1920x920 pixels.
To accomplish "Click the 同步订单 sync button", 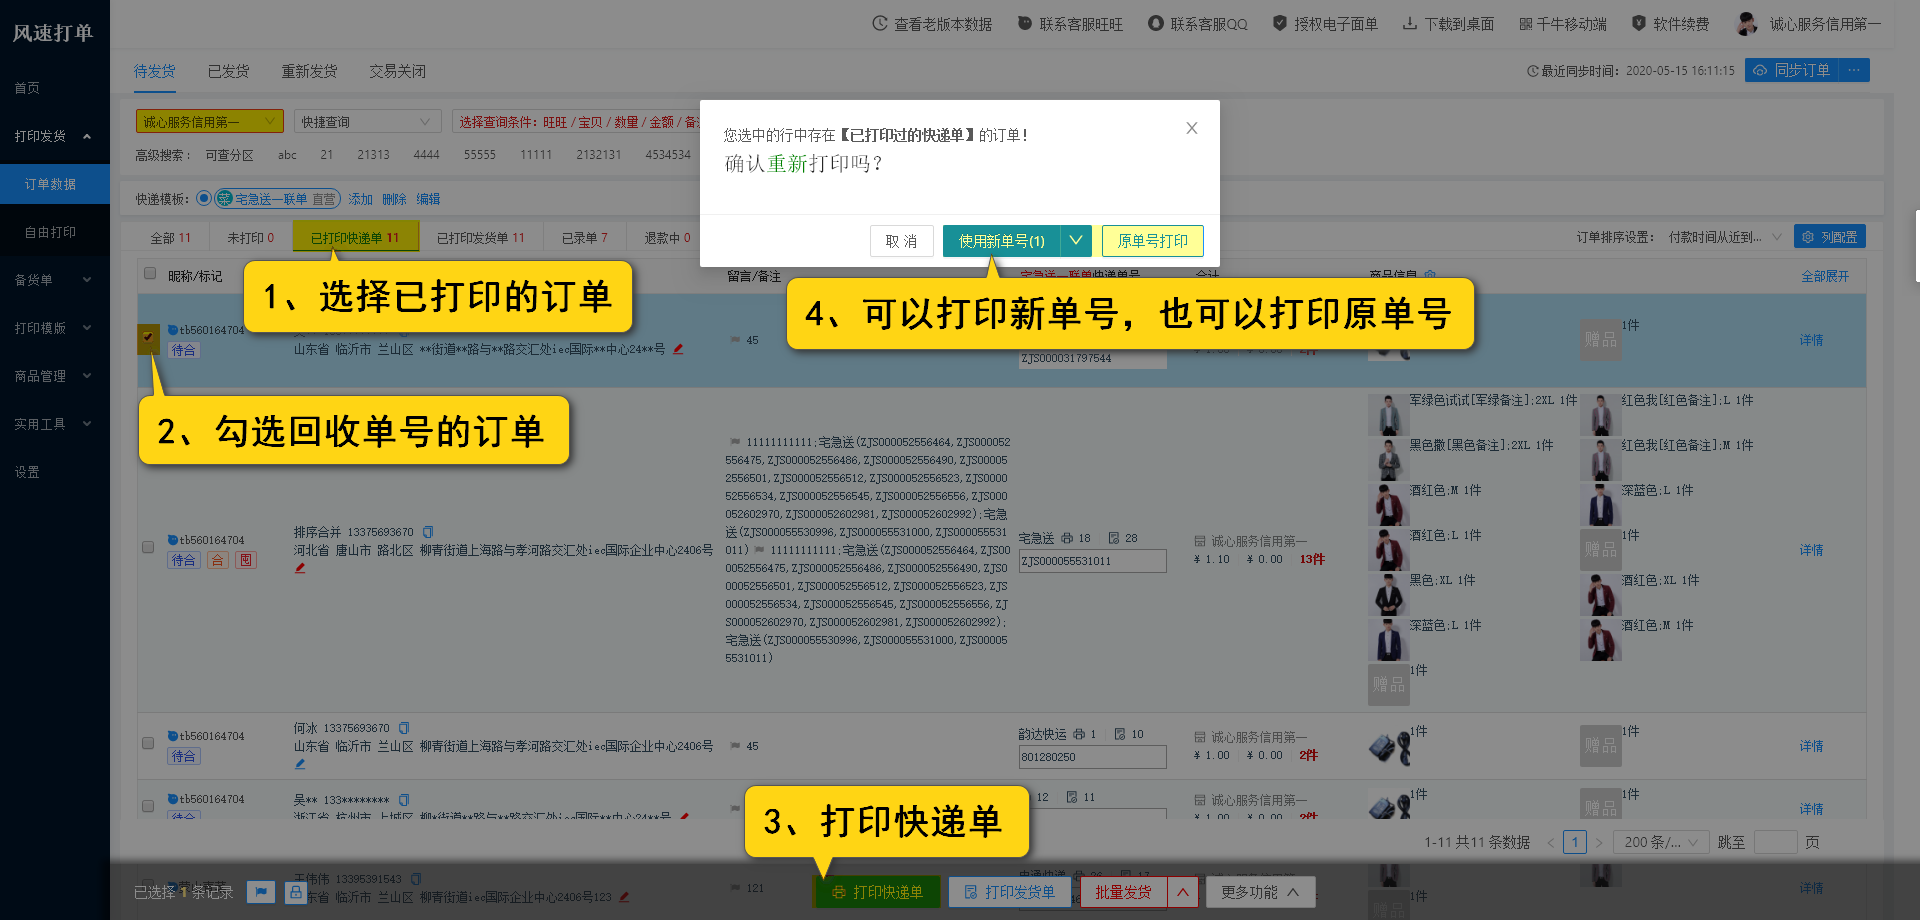I will [1792, 70].
